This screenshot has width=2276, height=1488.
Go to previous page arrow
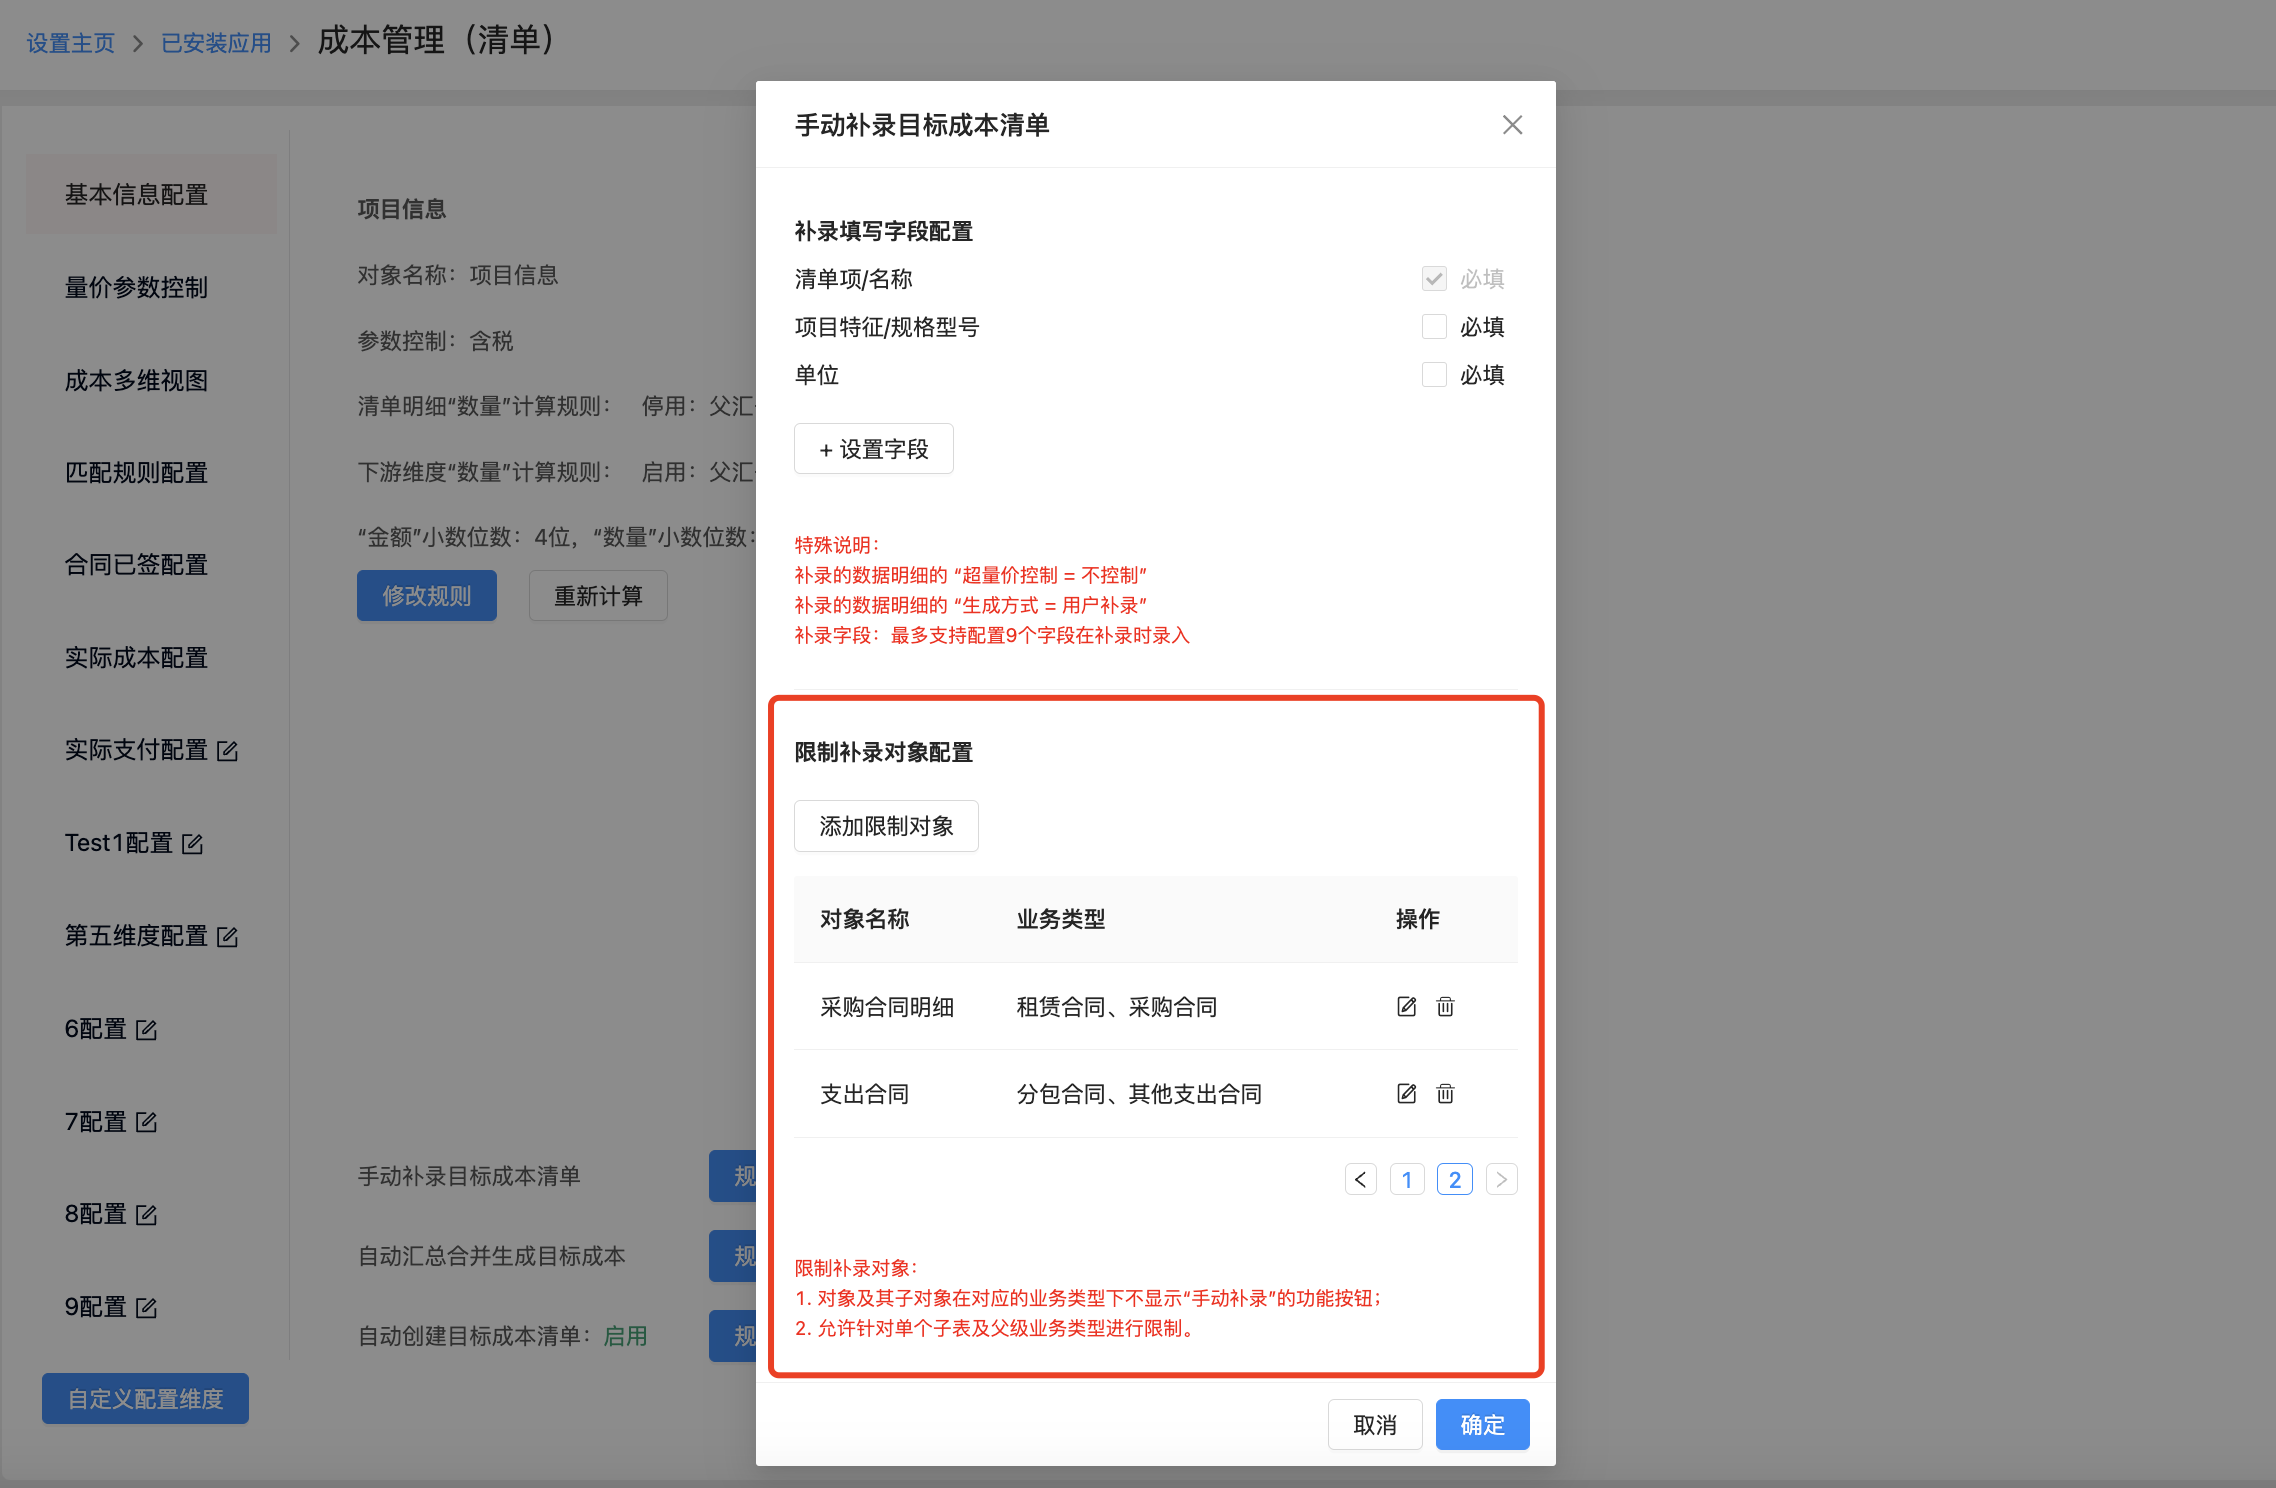coord(1360,1180)
